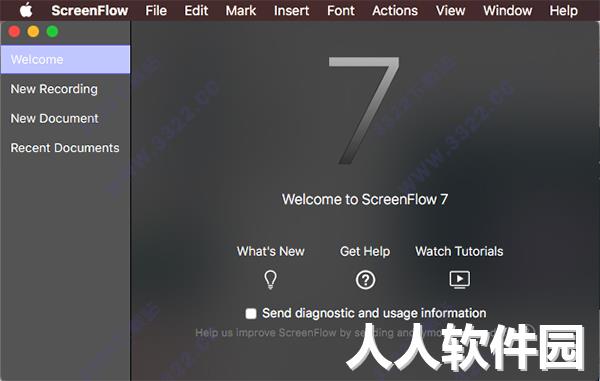Click the What's New lightbulb icon

point(271,280)
